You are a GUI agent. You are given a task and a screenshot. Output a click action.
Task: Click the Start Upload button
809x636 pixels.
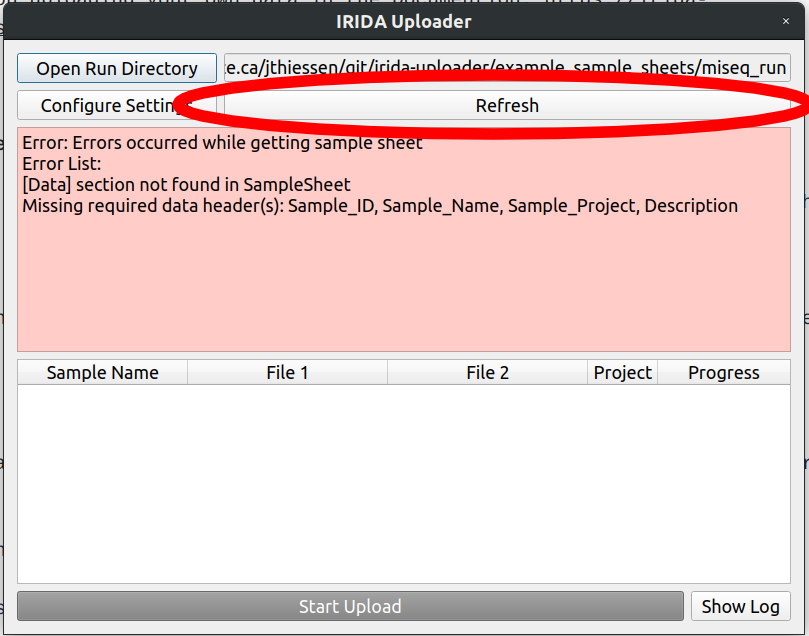[x=350, y=606]
